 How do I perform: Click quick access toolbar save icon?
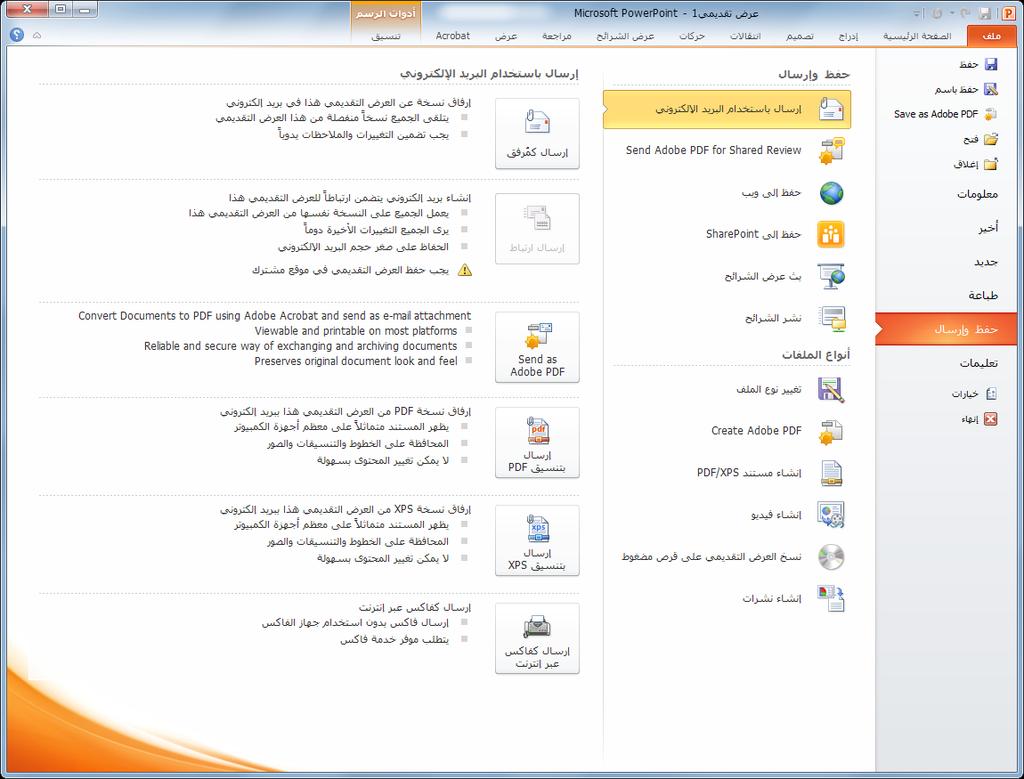click(985, 13)
